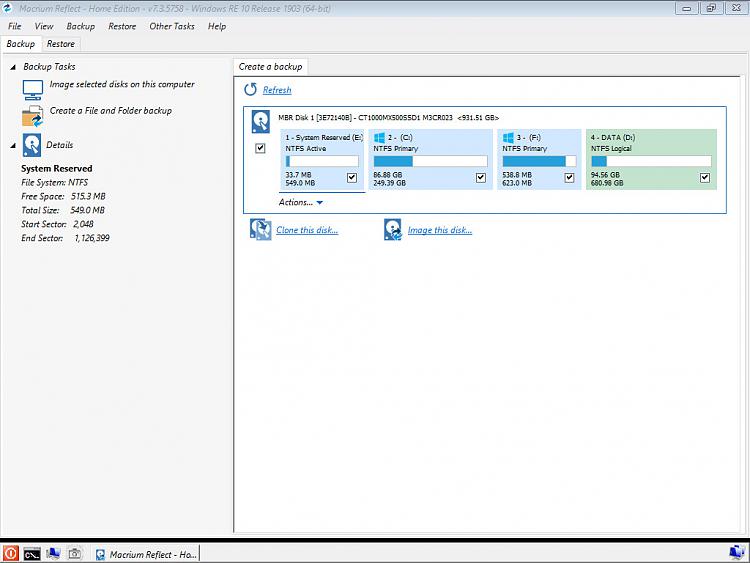
Task: Click the DATA (D:) partition usage bar
Action: pyautogui.click(x=651, y=161)
